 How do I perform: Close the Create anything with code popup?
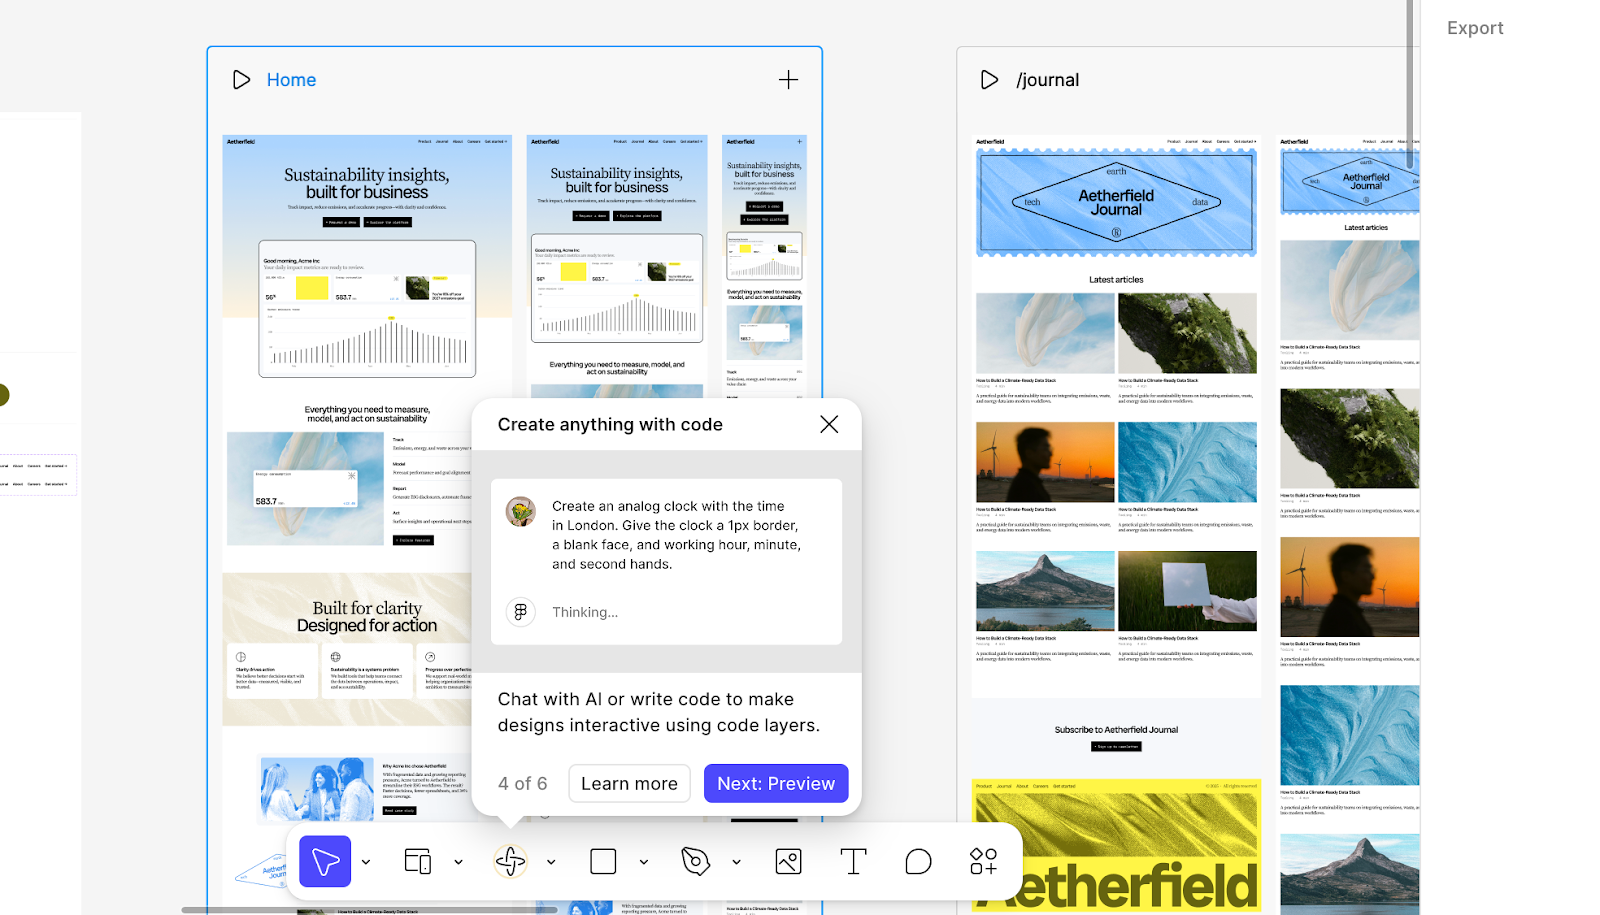(829, 424)
